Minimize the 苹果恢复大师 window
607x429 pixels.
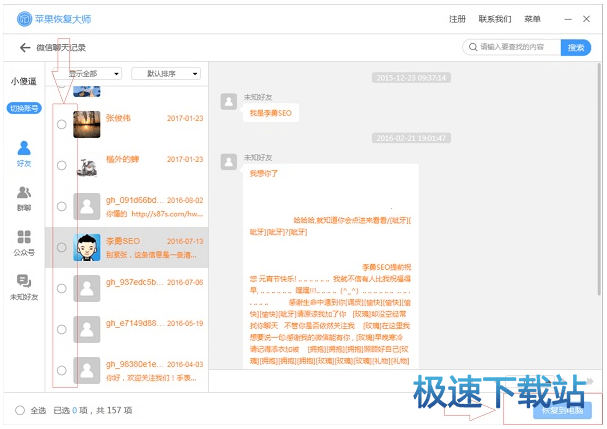pos(568,19)
